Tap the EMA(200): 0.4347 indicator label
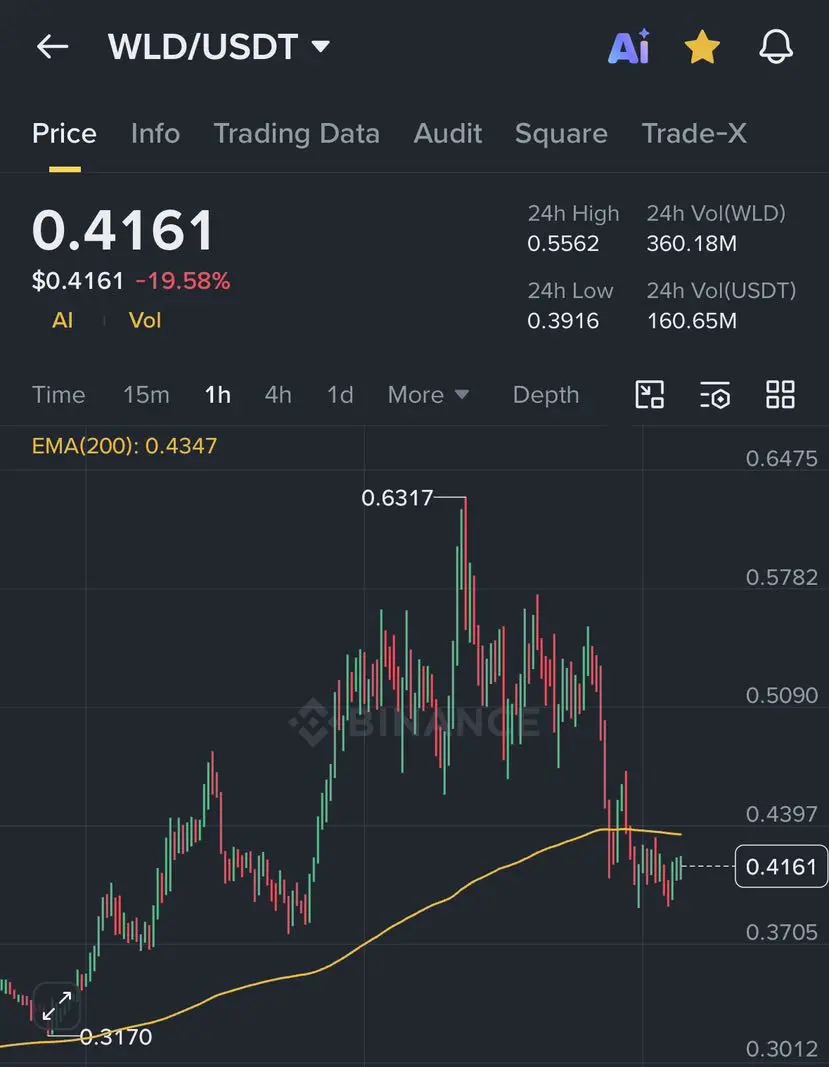The width and height of the screenshot is (829, 1067). 125,446
